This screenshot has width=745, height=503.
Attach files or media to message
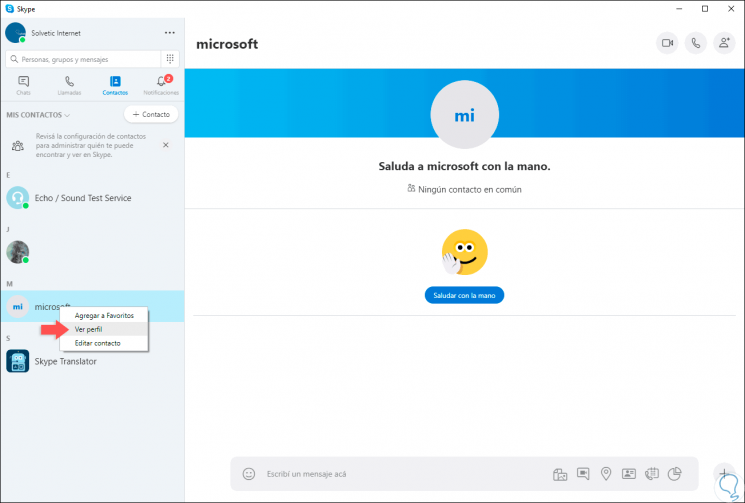(x=560, y=474)
